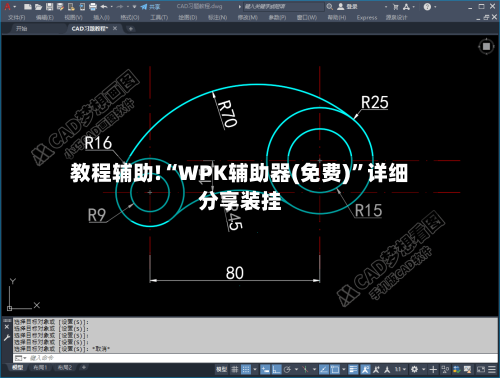Toggle polar tracking

(287, 369)
